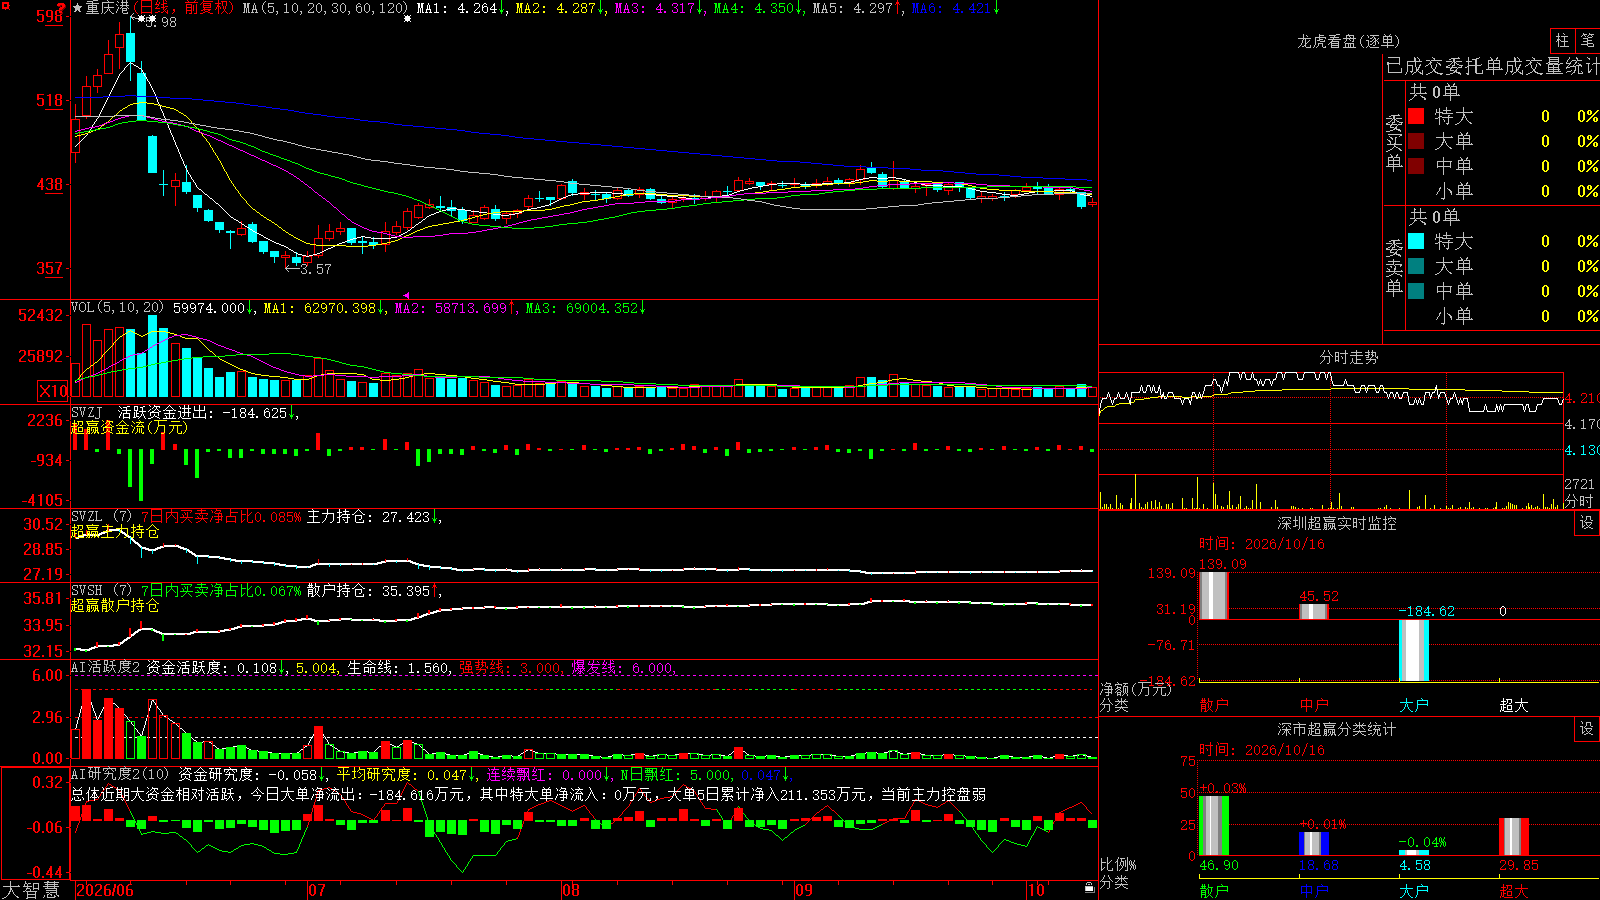Viewport: 1600px width, 900px height.
Task: Click the 超赢散户持仓 yellow label
Action: [x=115, y=605]
